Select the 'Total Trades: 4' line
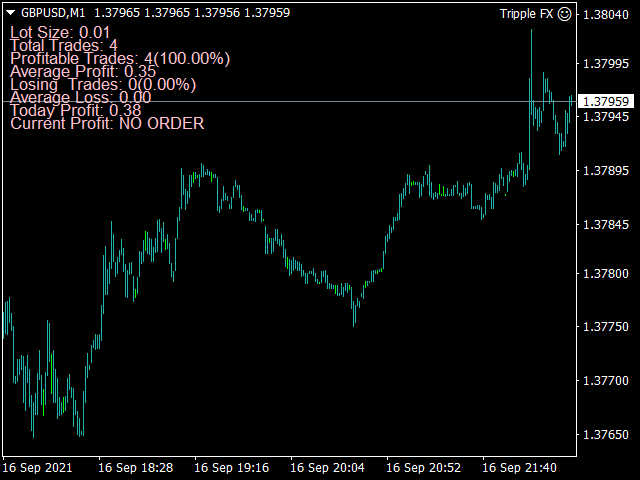The height and width of the screenshot is (480, 640). pyautogui.click(x=64, y=45)
